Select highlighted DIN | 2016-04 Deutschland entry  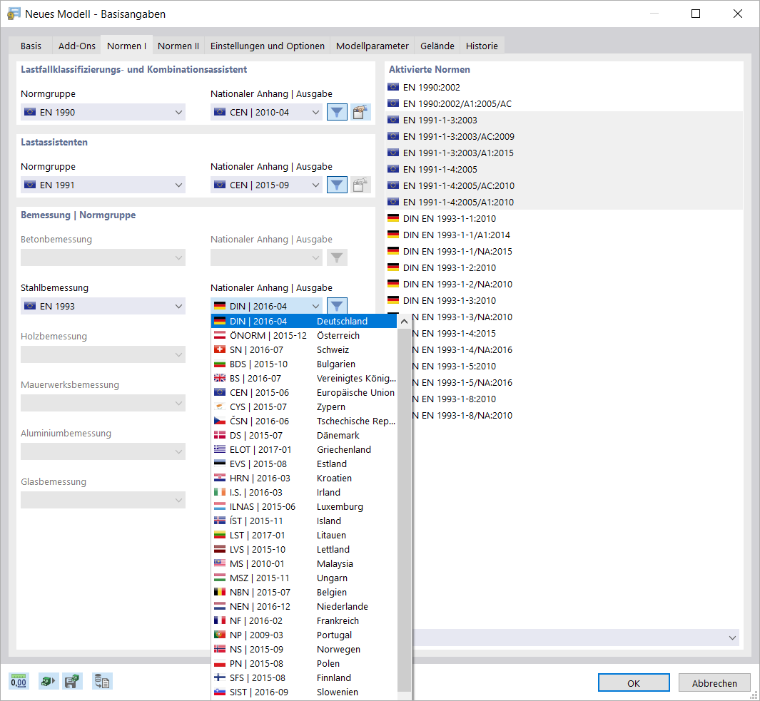pyautogui.click(x=304, y=321)
